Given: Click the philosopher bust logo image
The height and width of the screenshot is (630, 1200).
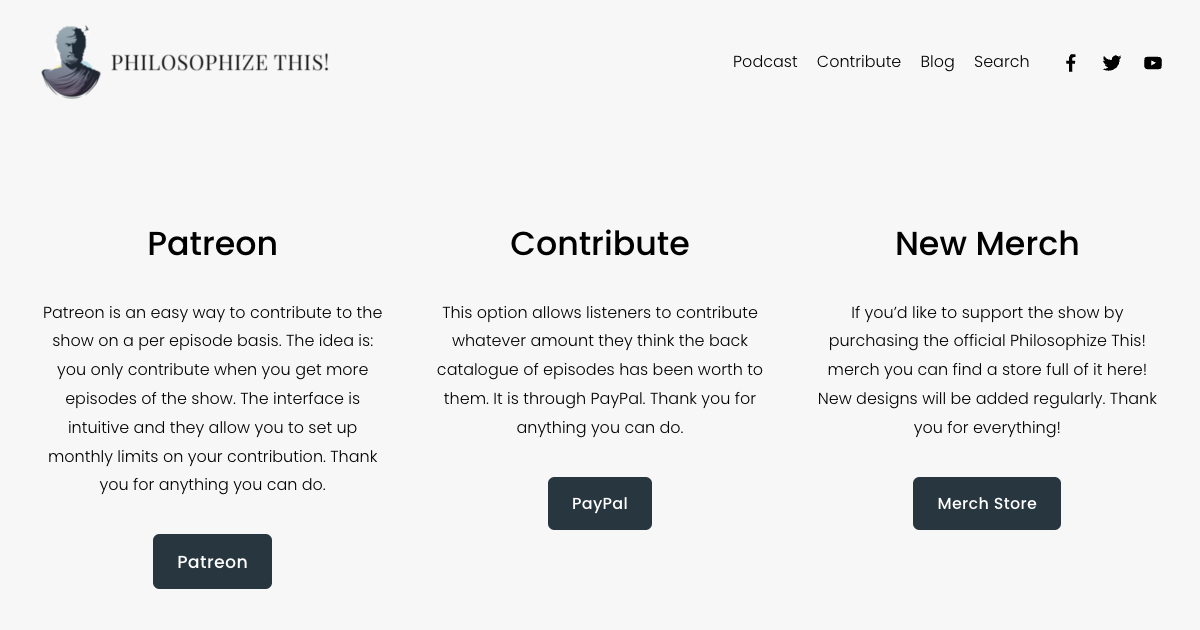Looking at the screenshot, I should pos(70,62).
